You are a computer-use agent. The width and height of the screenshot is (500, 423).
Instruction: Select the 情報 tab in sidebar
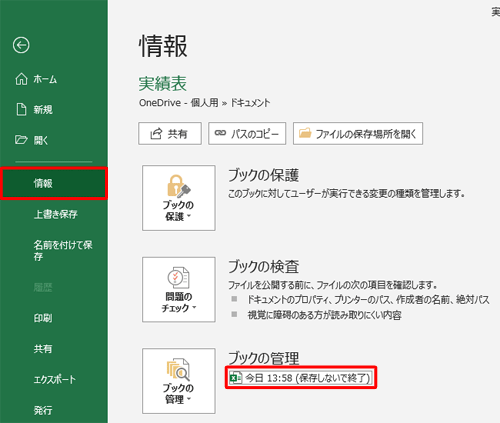[54, 183]
